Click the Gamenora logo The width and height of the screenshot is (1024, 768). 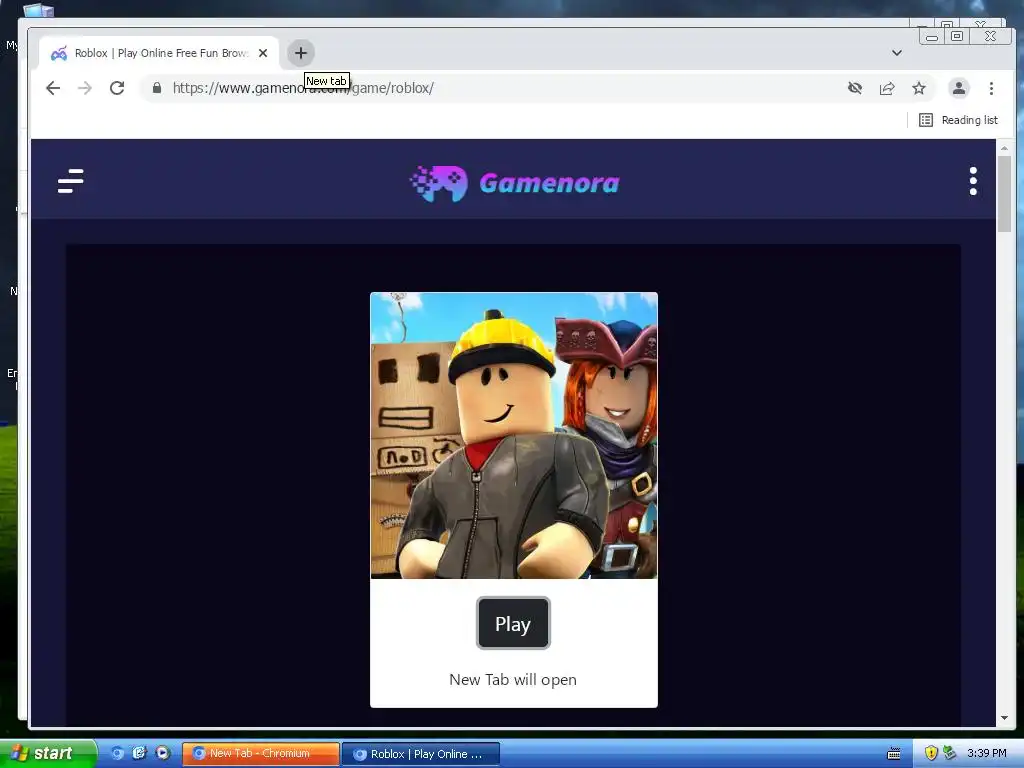click(x=514, y=183)
